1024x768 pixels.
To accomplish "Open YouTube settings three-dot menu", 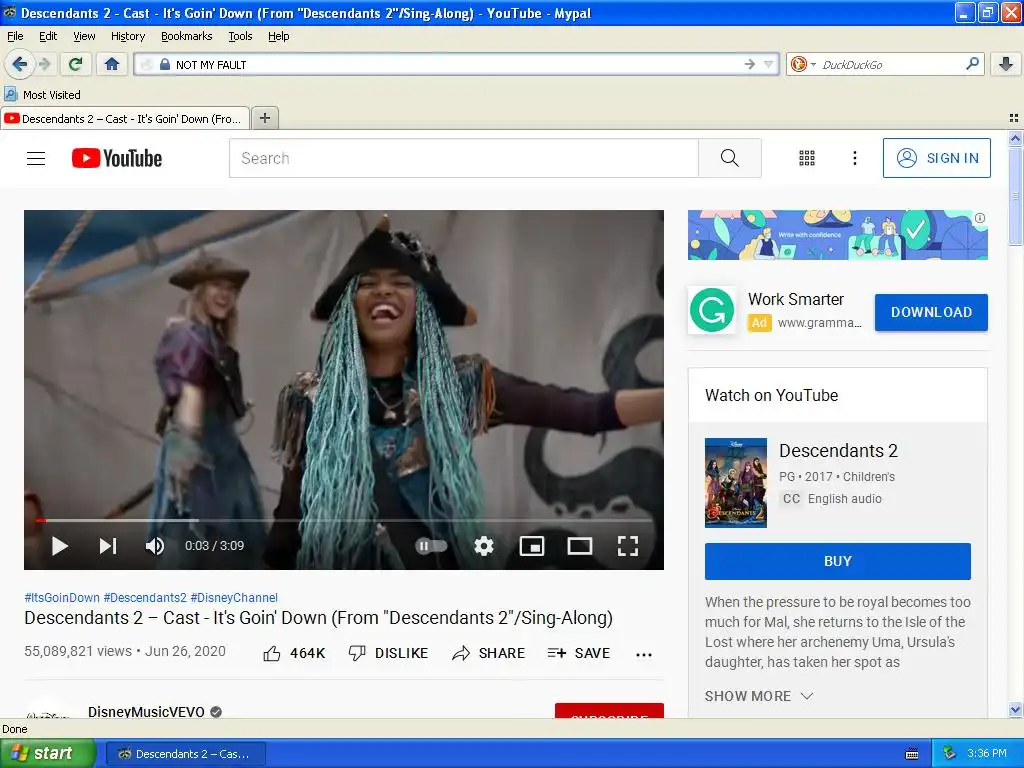I will [x=854, y=158].
